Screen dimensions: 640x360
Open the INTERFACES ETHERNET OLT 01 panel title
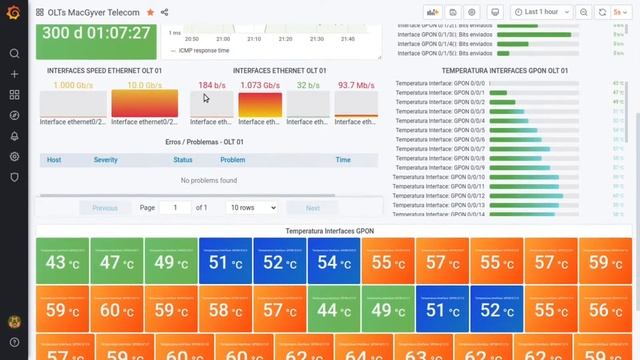(x=280, y=71)
